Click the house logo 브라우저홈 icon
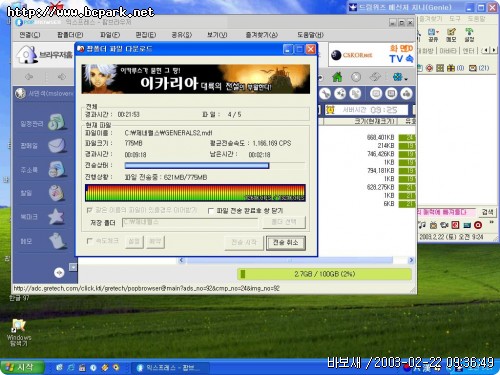The width and height of the screenshot is (500, 375). coord(26,54)
